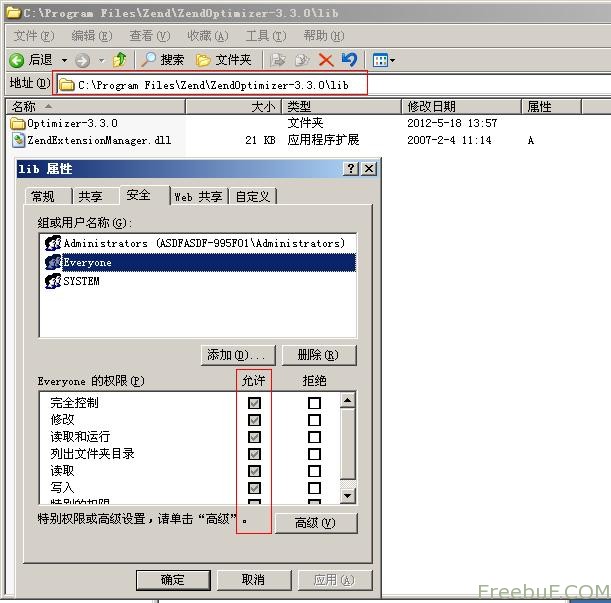Sort by 名称 column header
611x603 pixels.
coord(95,106)
